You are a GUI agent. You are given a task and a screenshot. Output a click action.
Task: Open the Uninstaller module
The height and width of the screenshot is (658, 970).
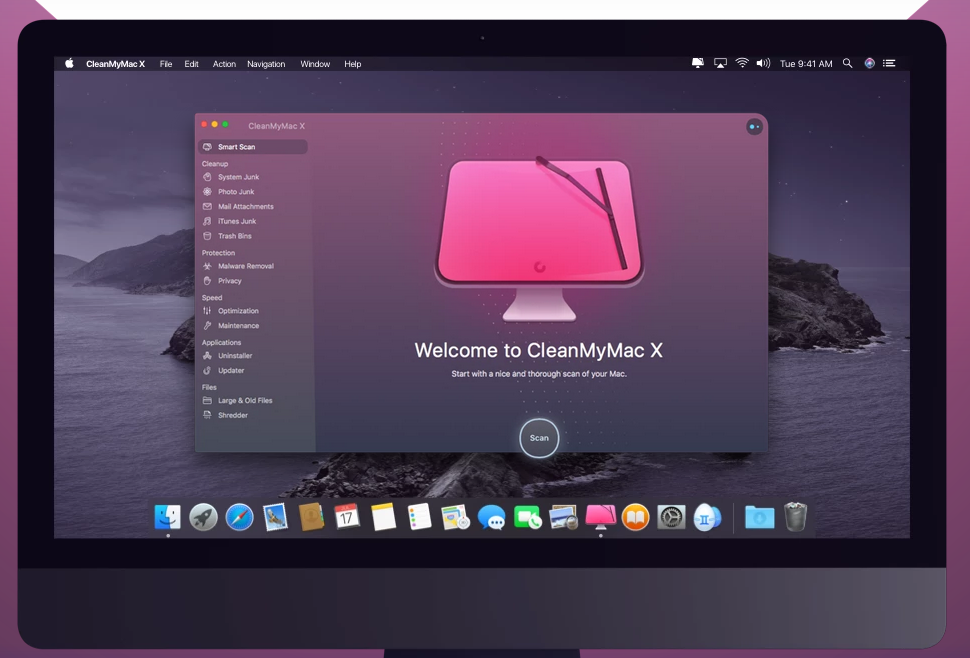click(x=235, y=356)
